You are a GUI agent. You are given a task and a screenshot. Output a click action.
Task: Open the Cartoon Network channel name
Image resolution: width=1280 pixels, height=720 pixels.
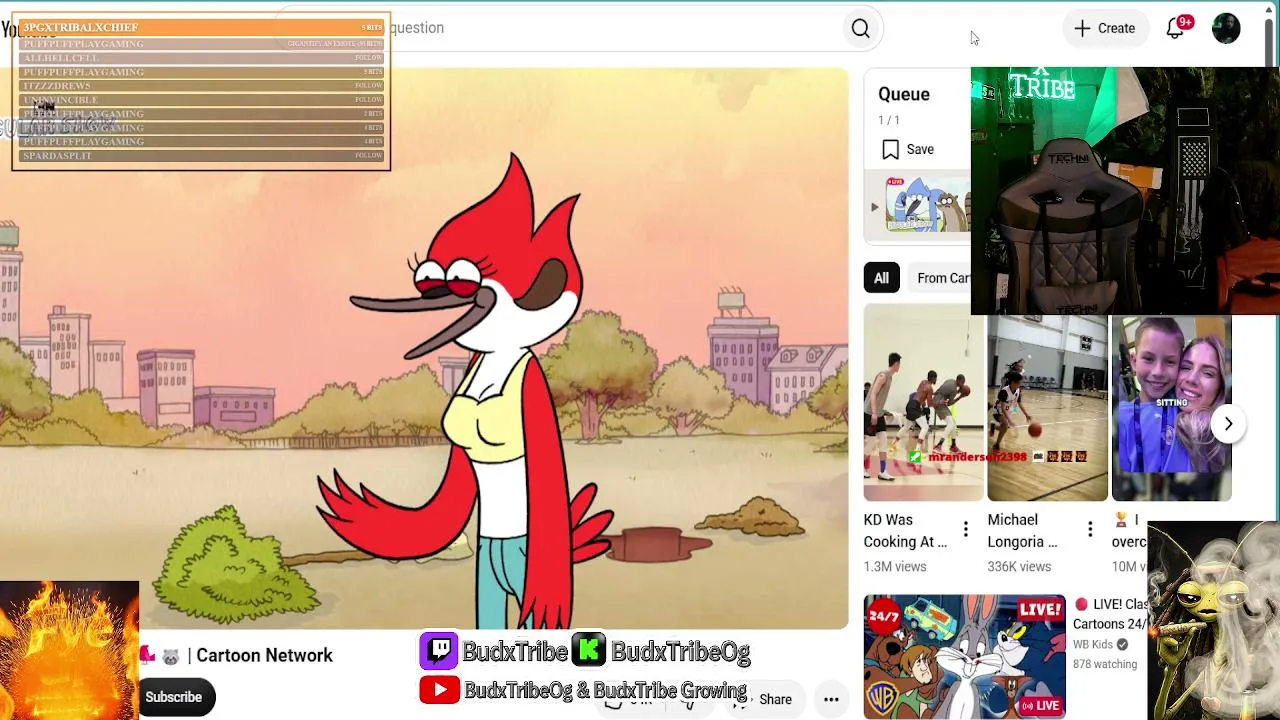click(264, 655)
